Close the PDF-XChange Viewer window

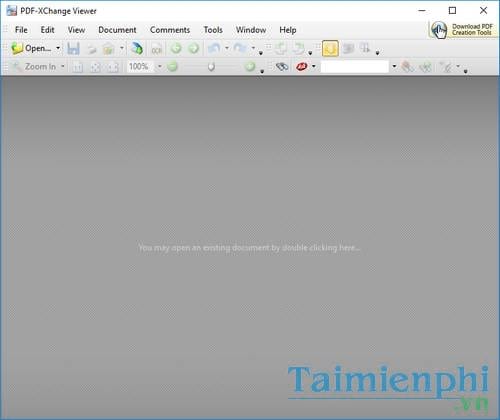pos(483,11)
